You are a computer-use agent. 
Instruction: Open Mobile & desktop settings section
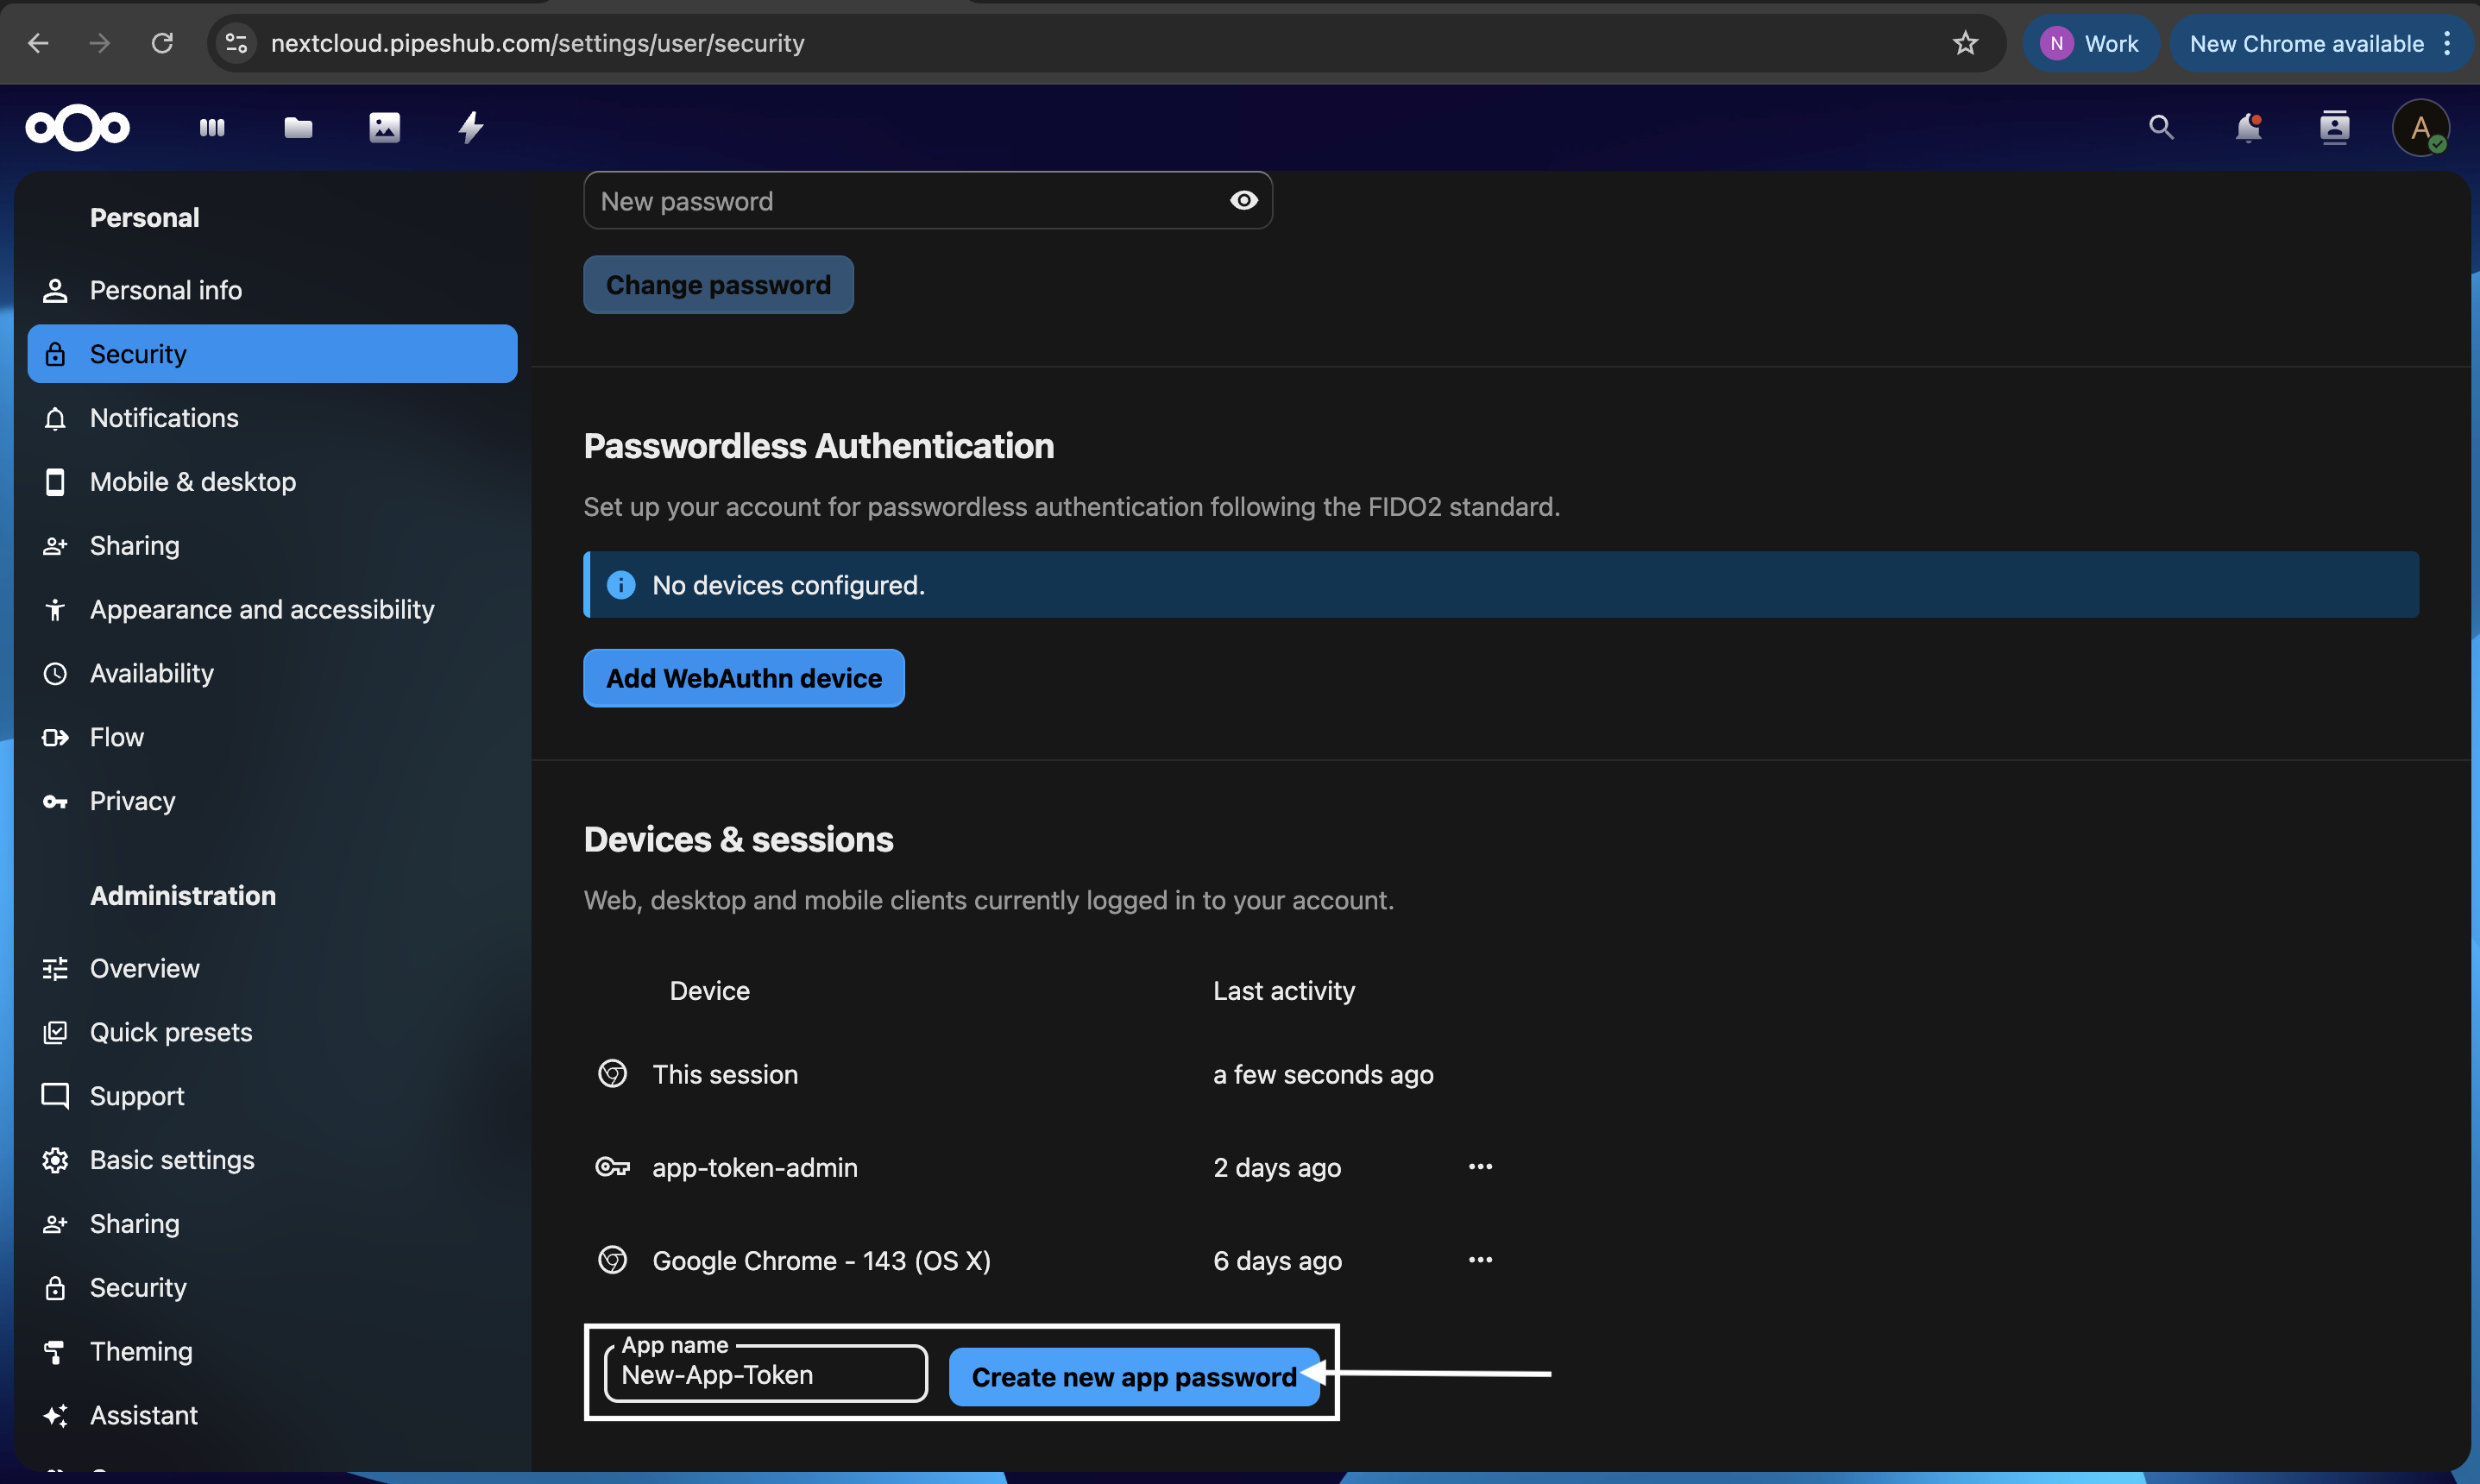pyautogui.click(x=193, y=482)
